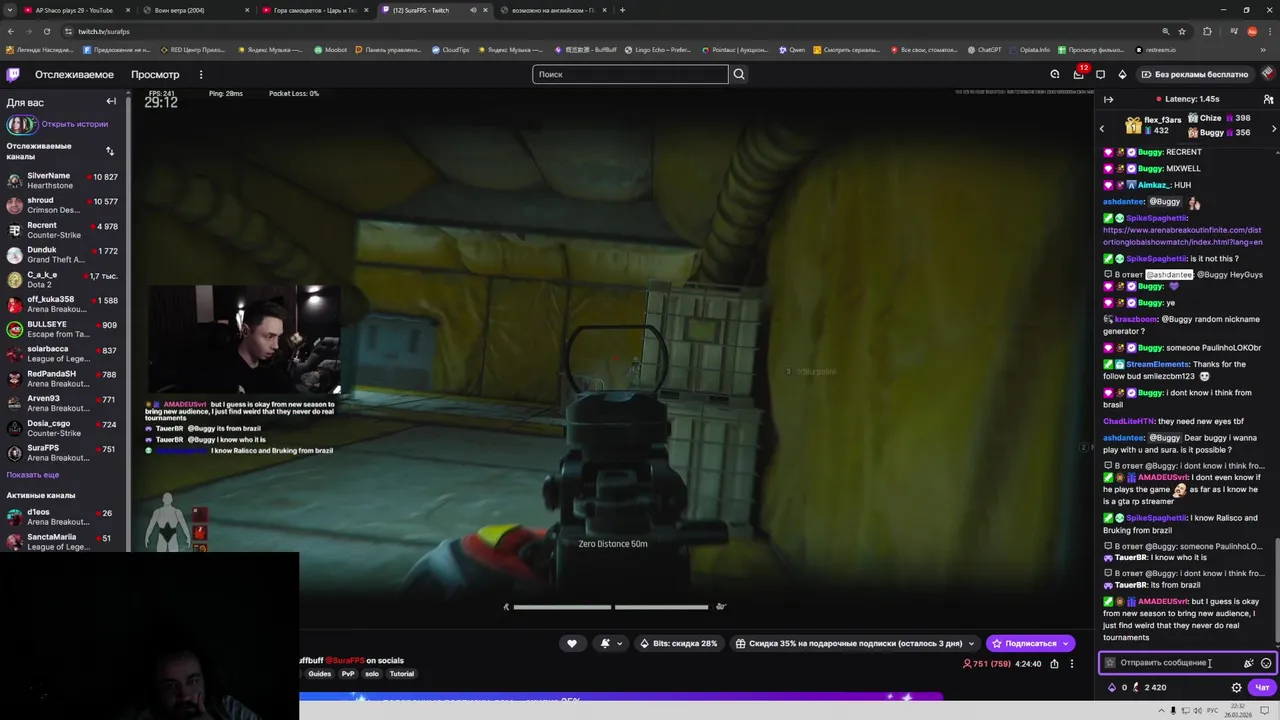Click the search magnifier button
This screenshot has height=720, width=1280.
click(x=739, y=74)
